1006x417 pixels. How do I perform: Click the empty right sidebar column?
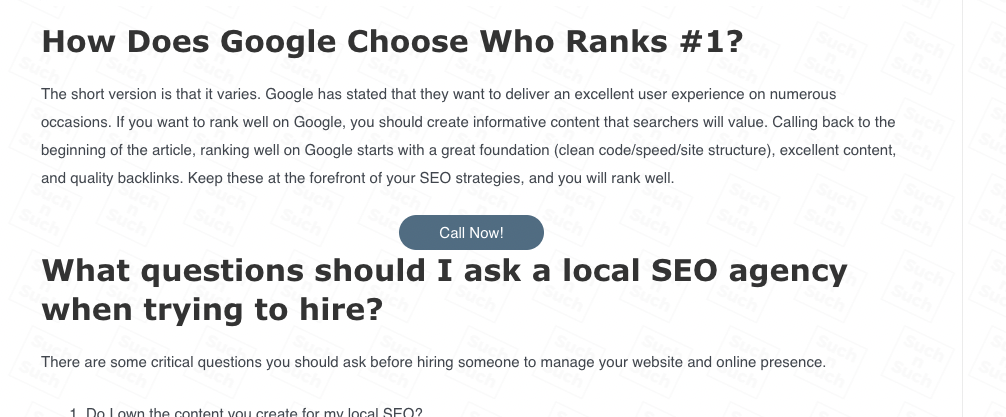point(984,200)
